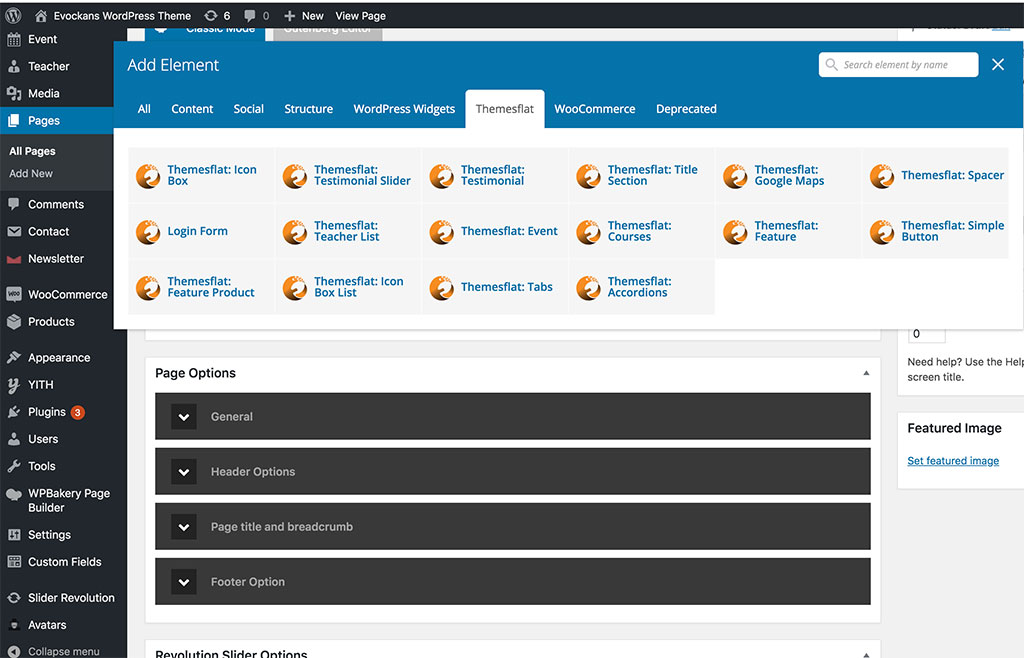Viewport: 1024px width, 658px height.
Task: Open the comments bubble icon in admin bar
Action: (x=249, y=16)
